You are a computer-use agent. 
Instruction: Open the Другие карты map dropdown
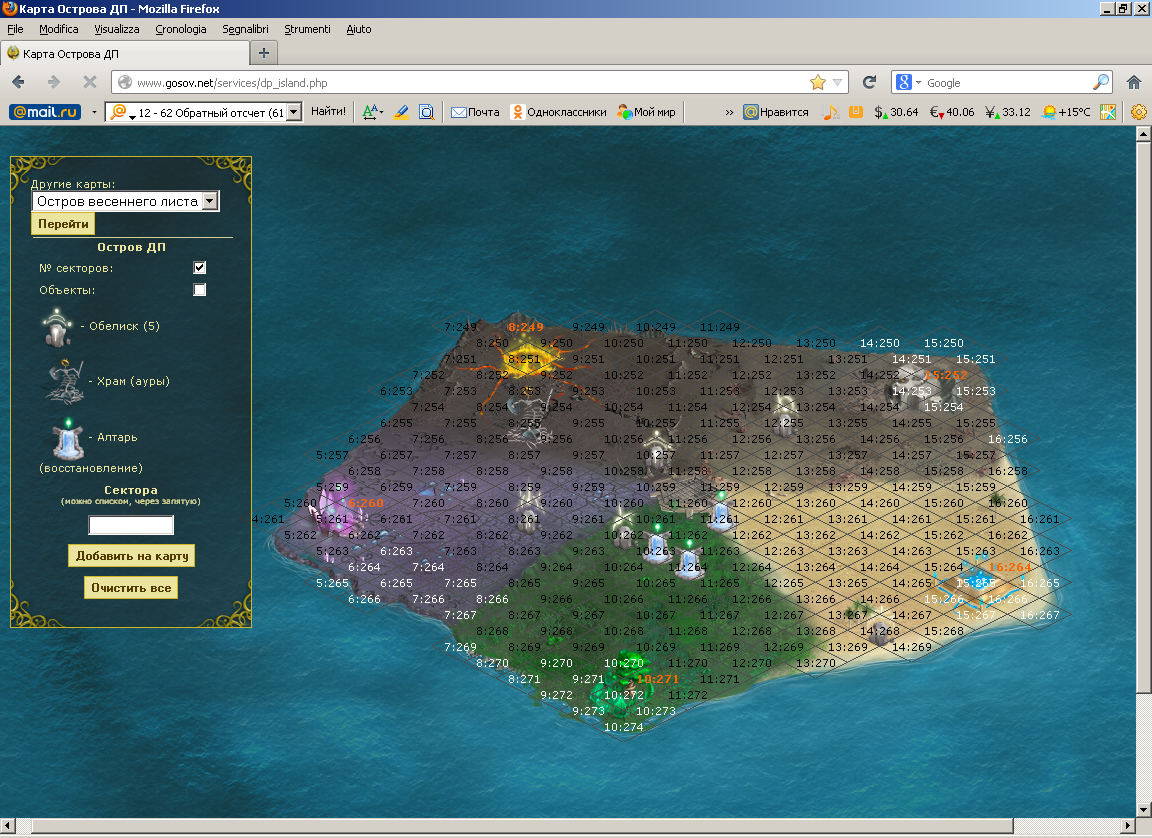point(126,201)
